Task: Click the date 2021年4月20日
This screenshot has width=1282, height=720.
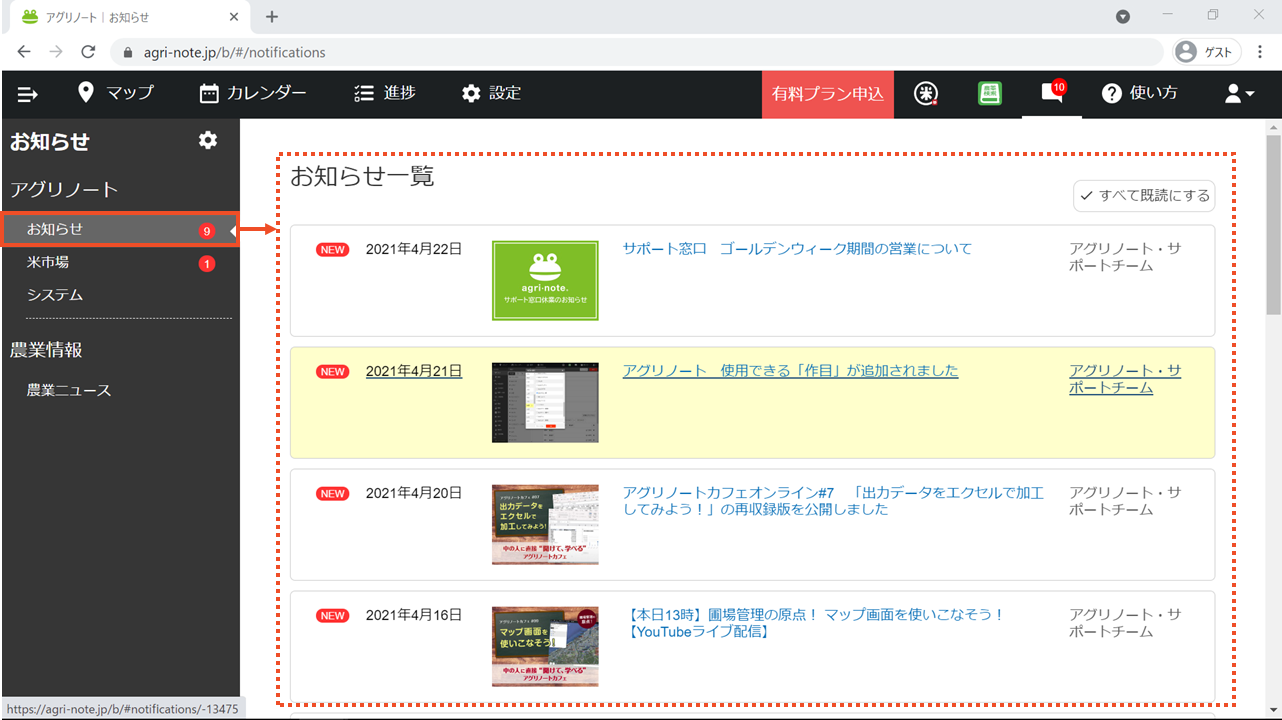Action: [x=414, y=493]
